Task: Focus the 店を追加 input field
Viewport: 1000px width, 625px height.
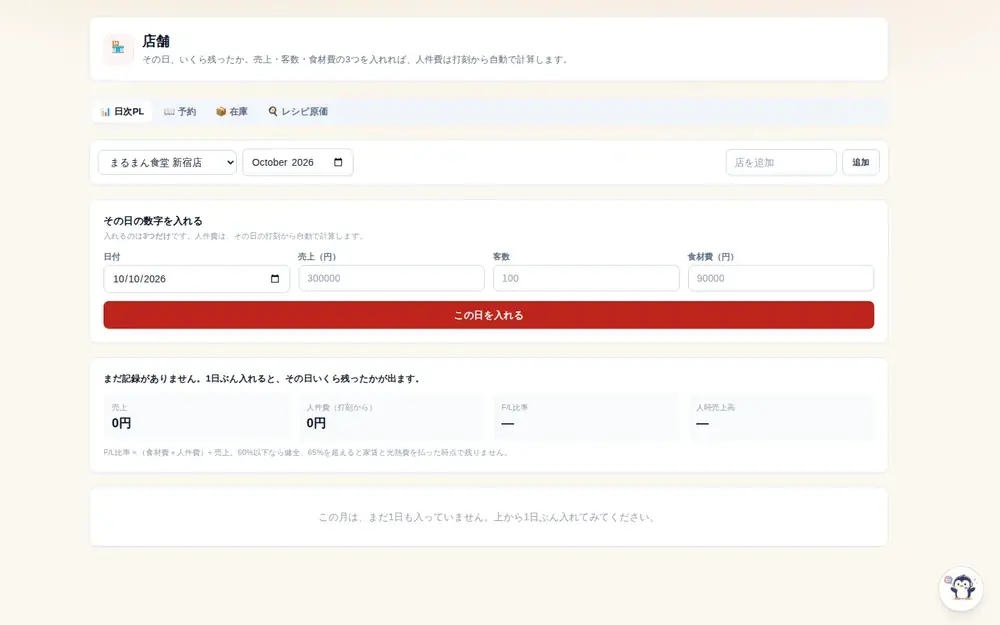Action: tap(781, 163)
